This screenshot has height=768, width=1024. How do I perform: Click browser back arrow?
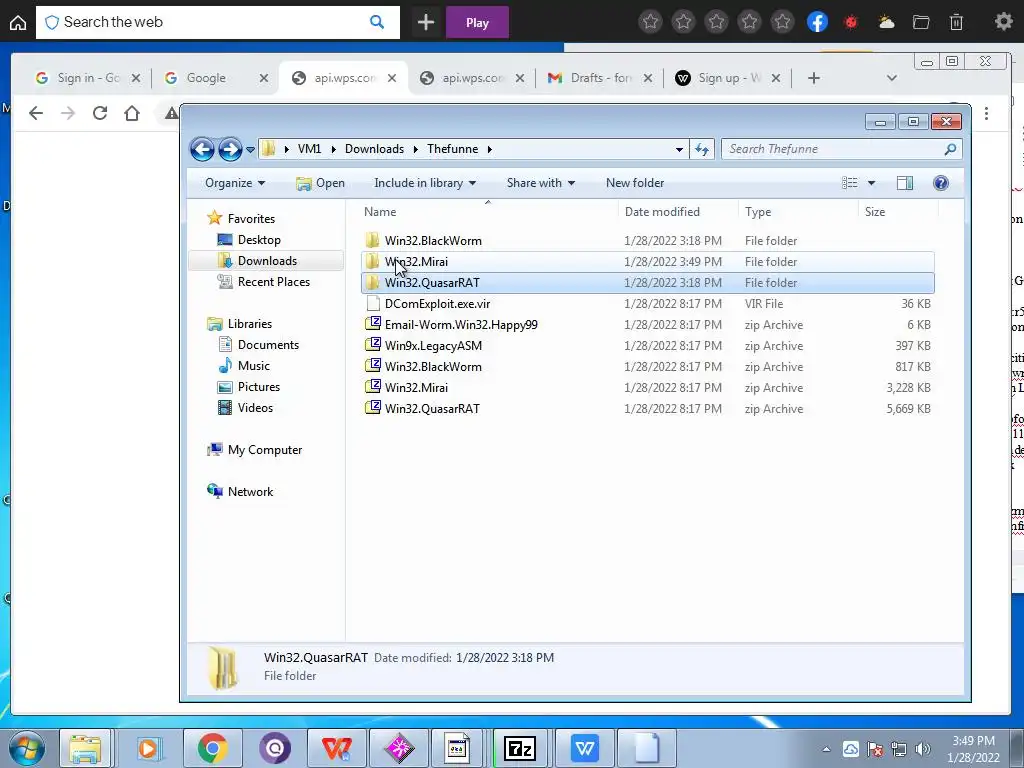[35, 113]
